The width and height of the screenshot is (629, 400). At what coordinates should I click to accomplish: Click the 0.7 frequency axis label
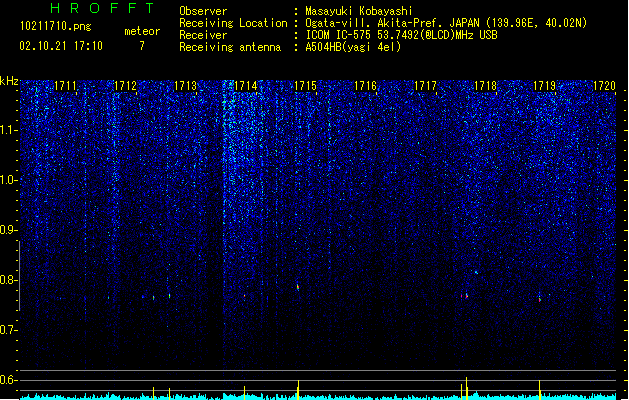(9, 330)
